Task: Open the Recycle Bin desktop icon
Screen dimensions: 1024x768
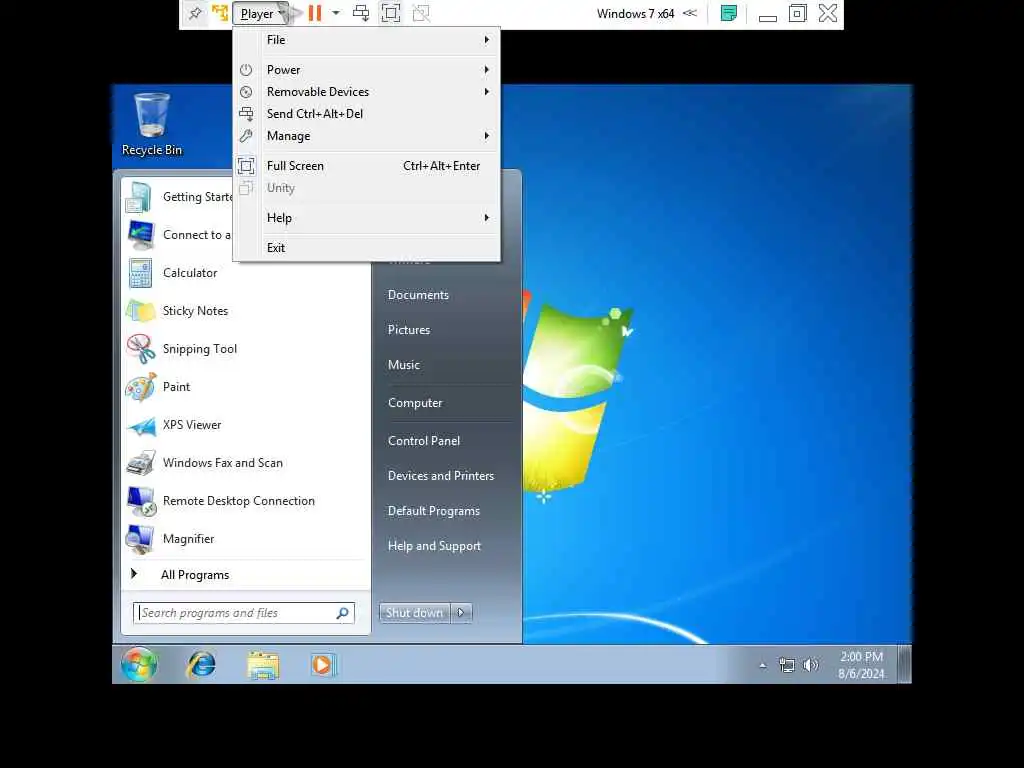Action: point(152,124)
